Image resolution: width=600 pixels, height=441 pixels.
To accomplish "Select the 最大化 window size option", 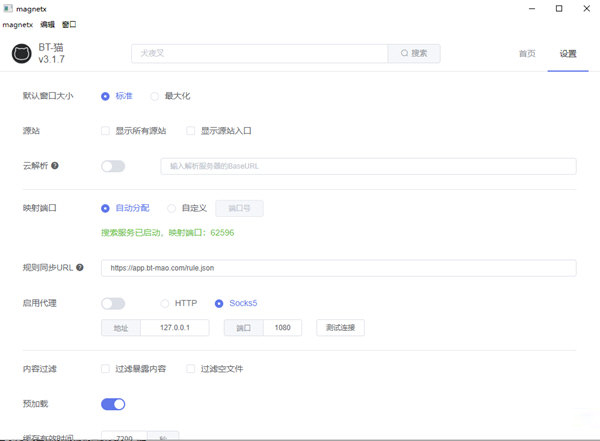I will point(155,96).
